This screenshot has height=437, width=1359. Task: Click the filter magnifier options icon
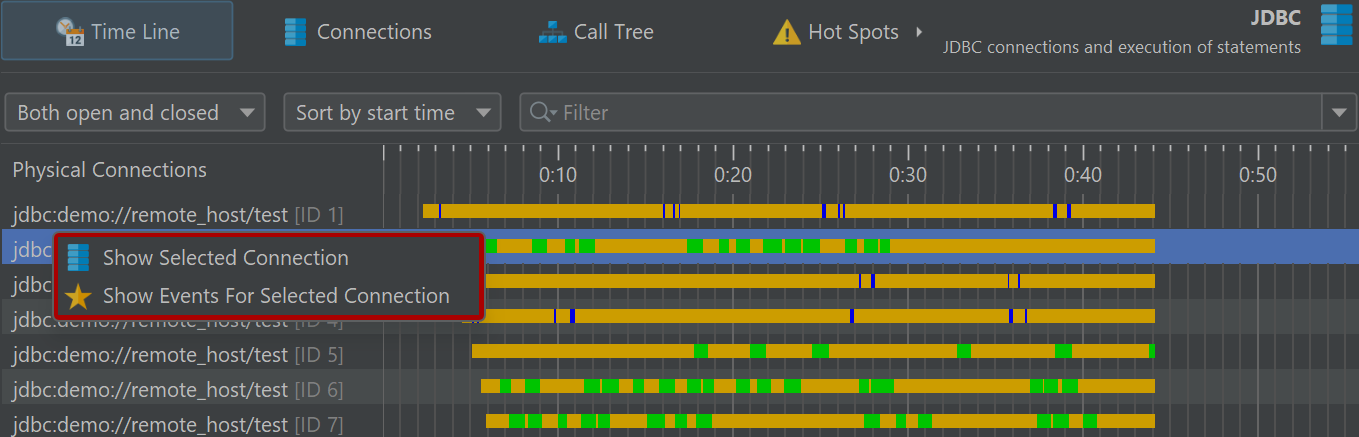543,113
